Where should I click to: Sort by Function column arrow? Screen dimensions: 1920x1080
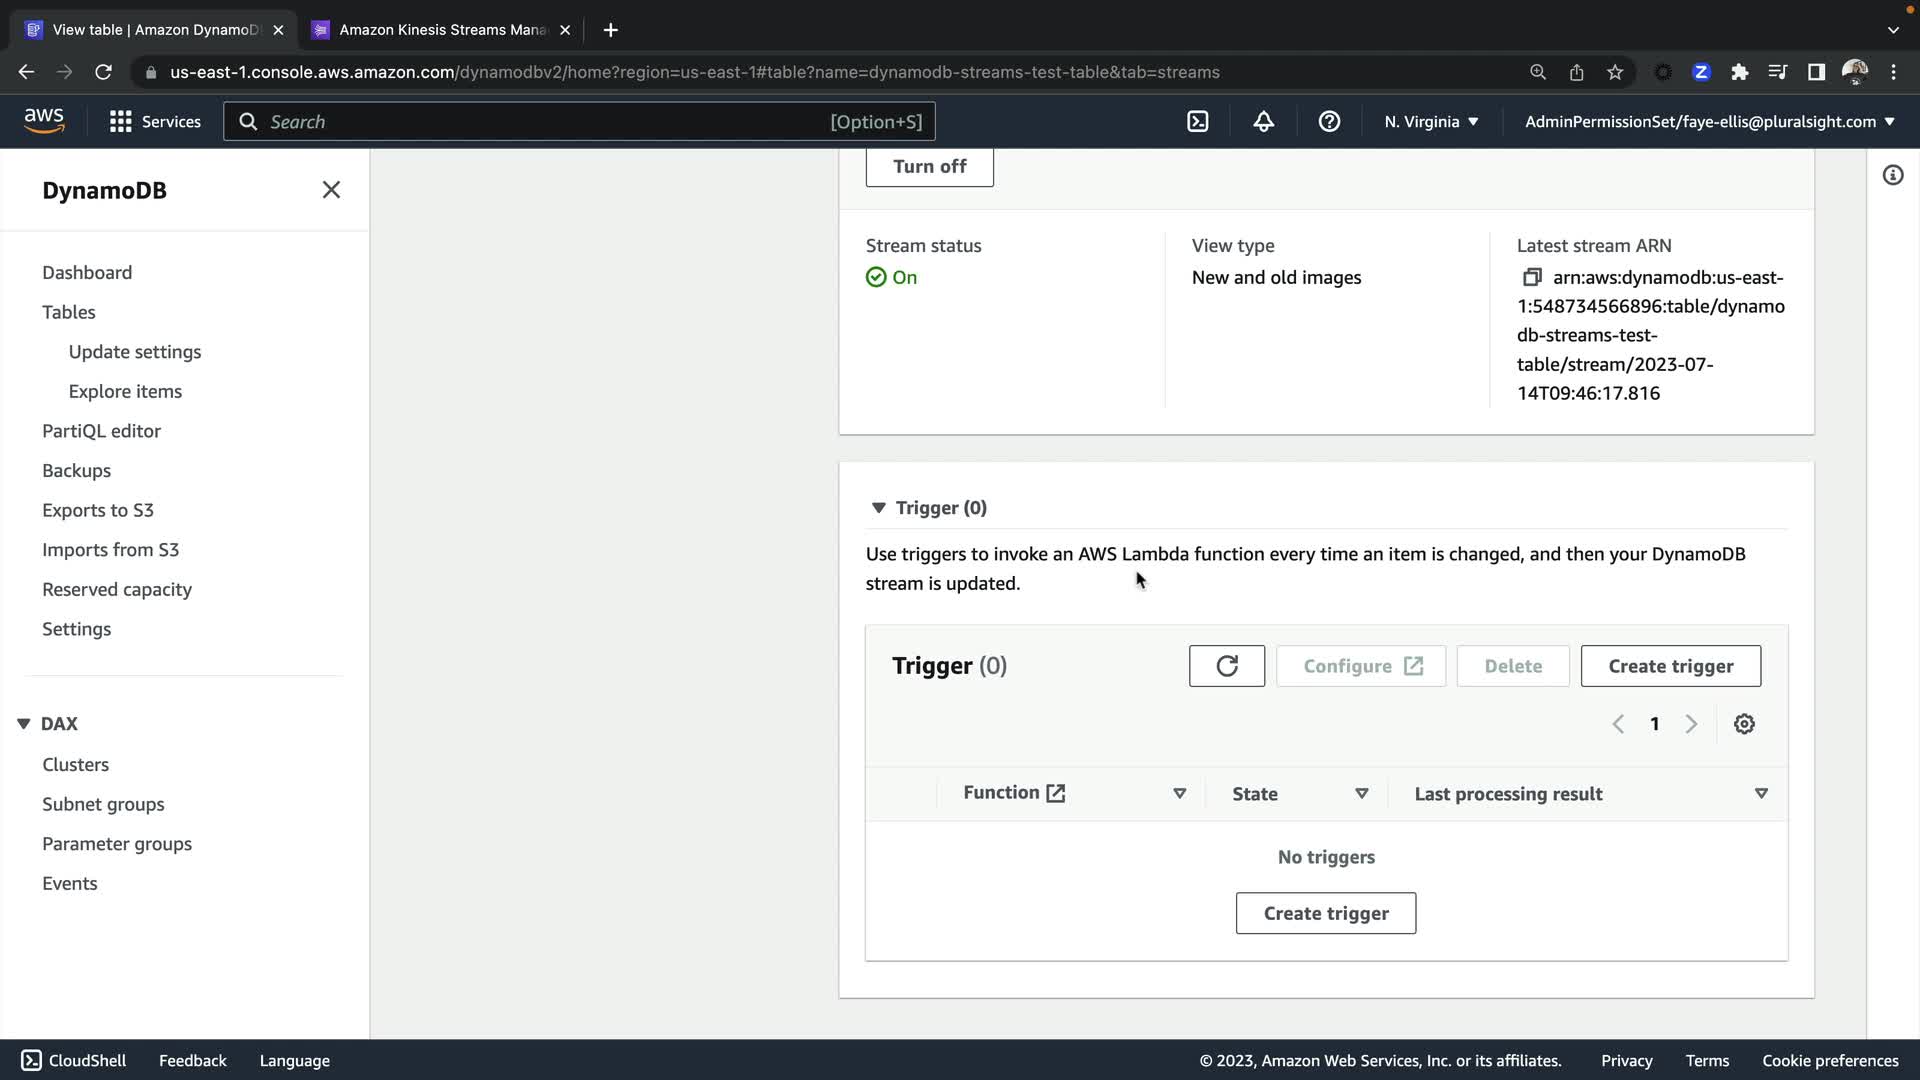click(1179, 793)
